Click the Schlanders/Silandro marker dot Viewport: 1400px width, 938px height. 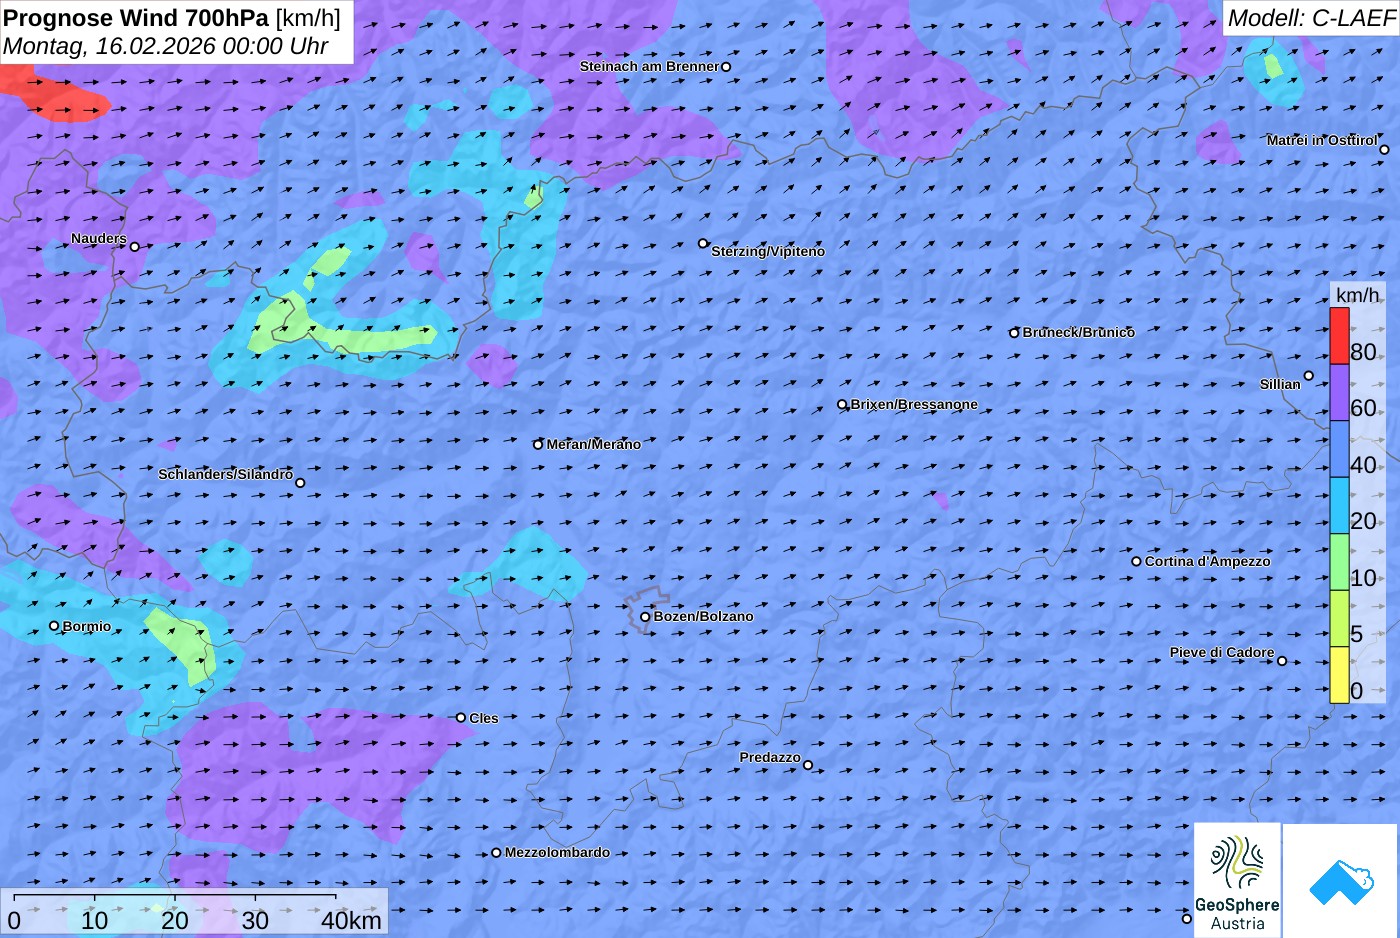coord(300,483)
